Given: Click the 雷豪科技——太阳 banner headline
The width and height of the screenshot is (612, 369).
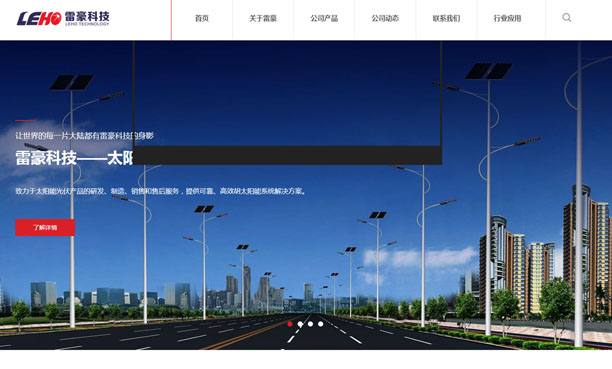Looking at the screenshot, I should click(x=74, y=158).
